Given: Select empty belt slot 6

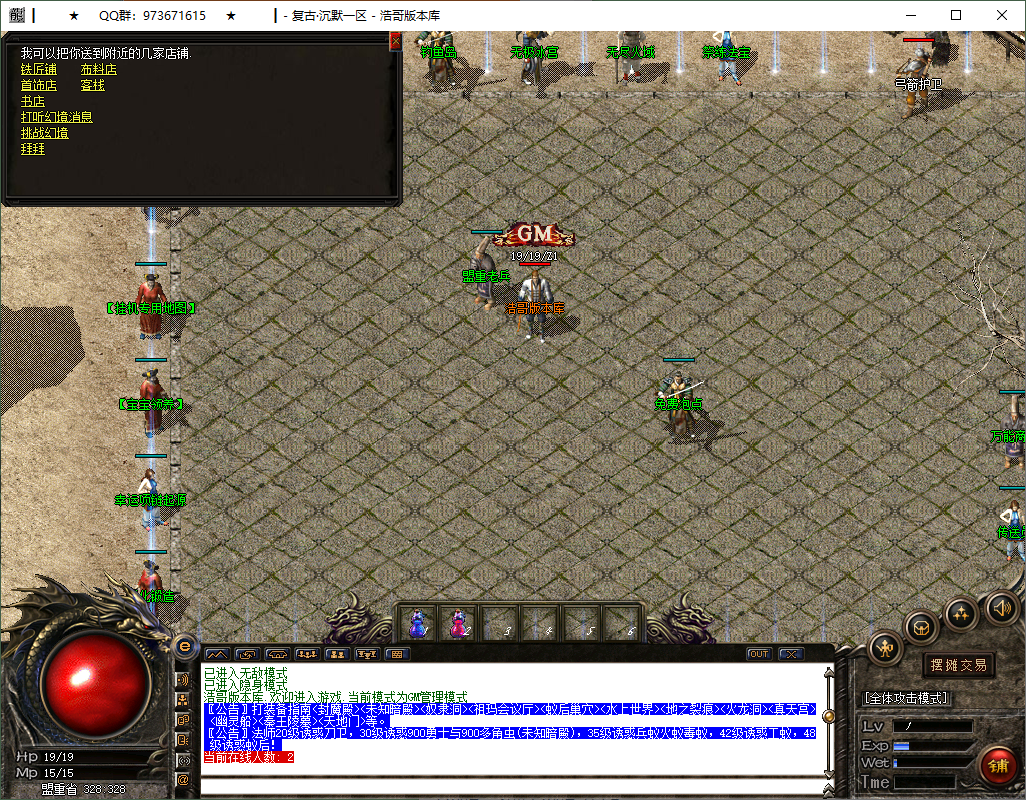Looking at the screenshot, I should [624, 622].
